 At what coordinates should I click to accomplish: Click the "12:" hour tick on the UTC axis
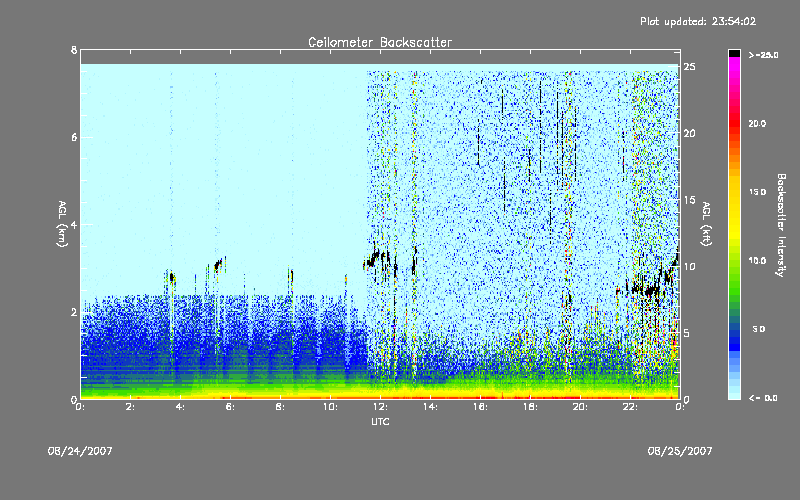(381, 407)
